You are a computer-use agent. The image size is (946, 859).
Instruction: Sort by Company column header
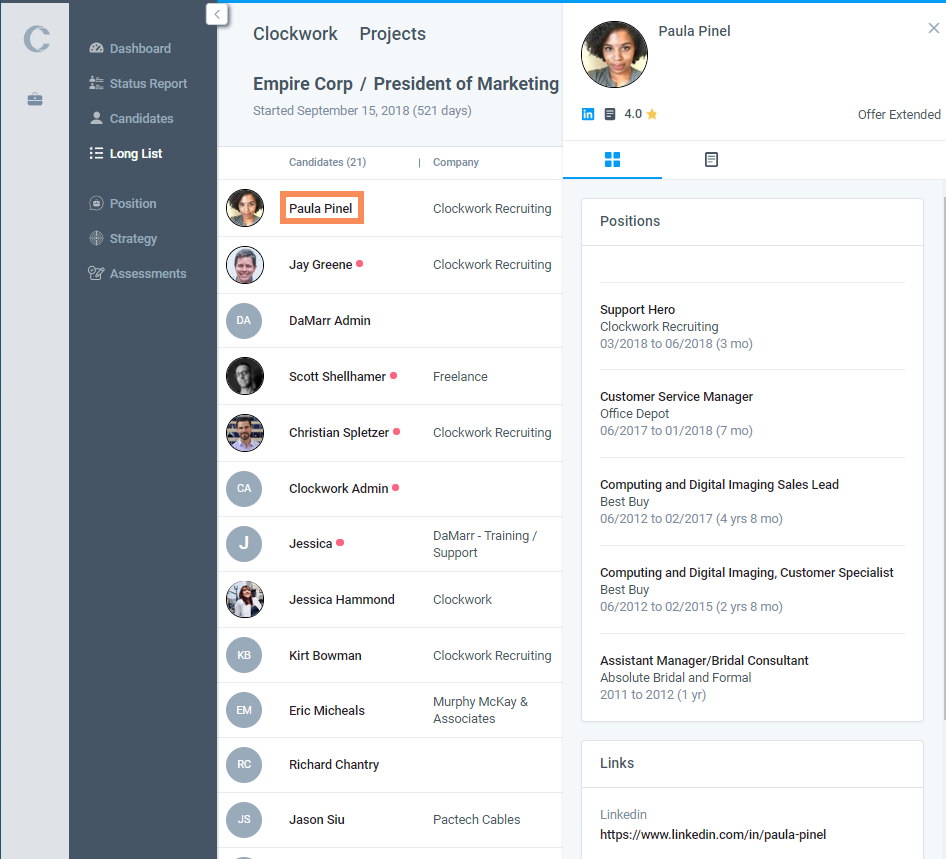456,162
